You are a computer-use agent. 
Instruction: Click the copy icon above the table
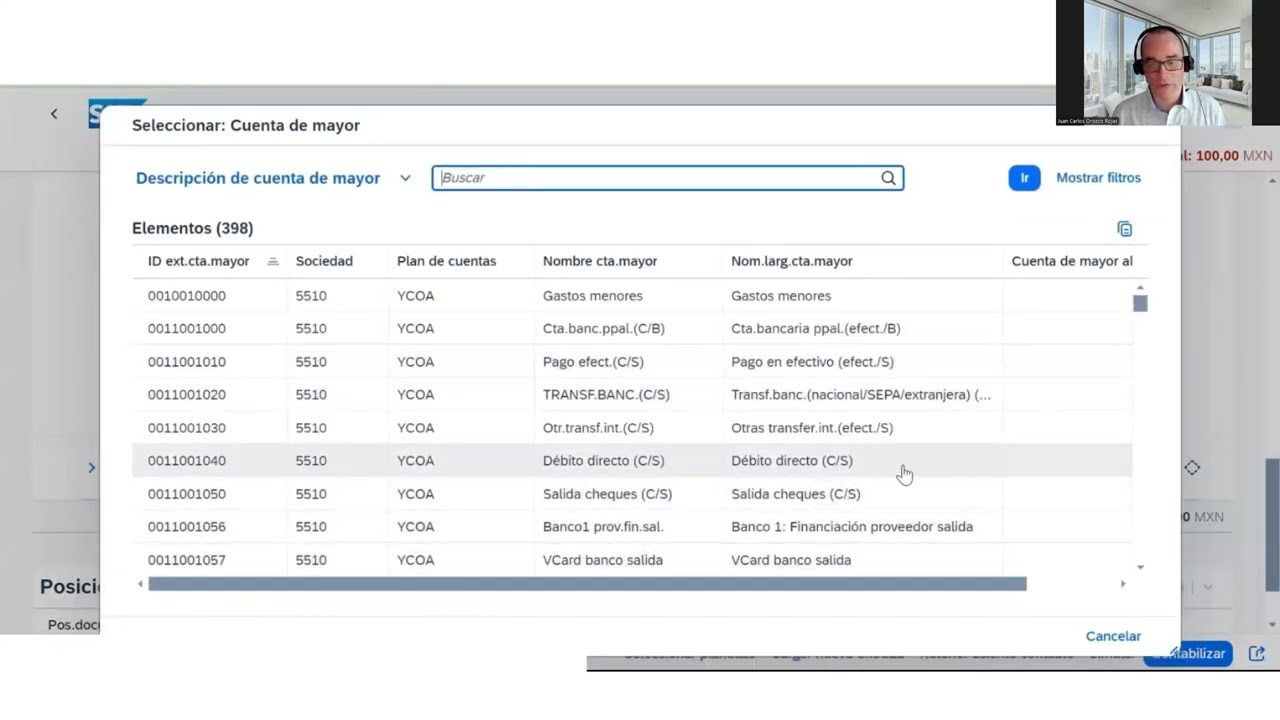[x=1125, y=229]
